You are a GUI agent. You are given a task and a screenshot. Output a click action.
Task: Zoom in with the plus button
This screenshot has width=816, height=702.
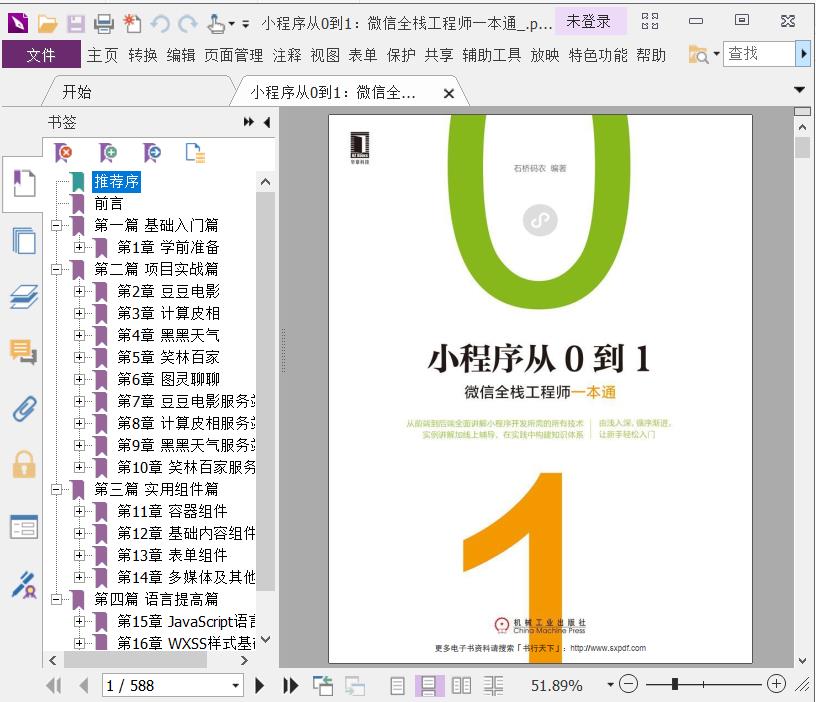(x=776, y=684)
